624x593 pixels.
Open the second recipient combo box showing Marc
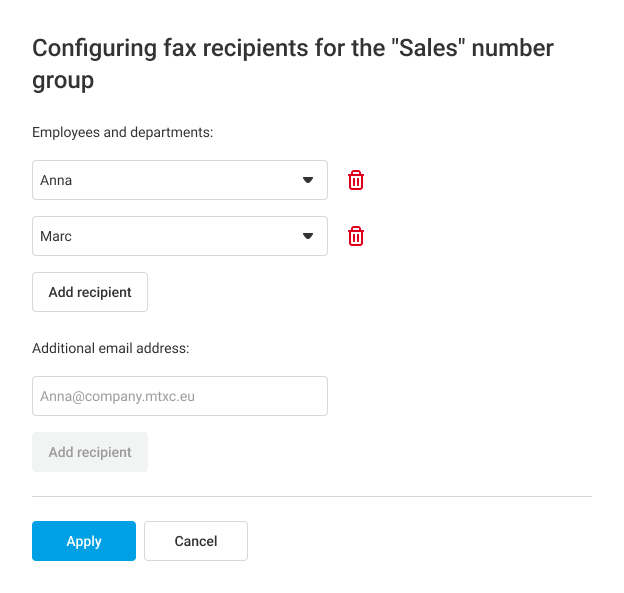pos(170,236)
